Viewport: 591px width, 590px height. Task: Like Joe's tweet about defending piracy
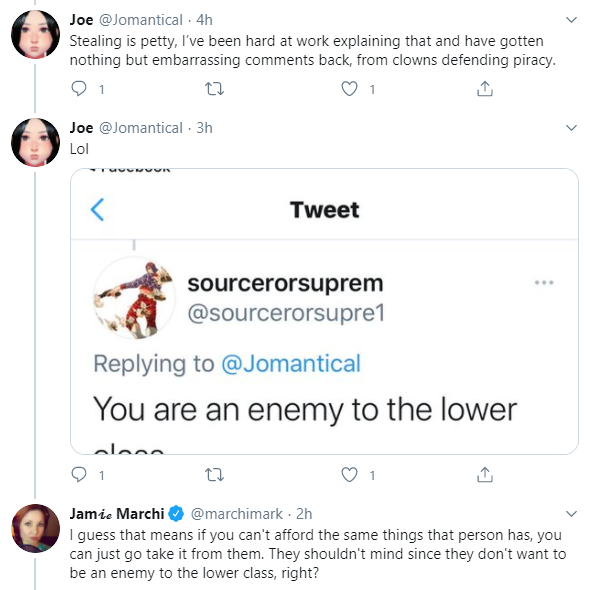tap(349, 89)
